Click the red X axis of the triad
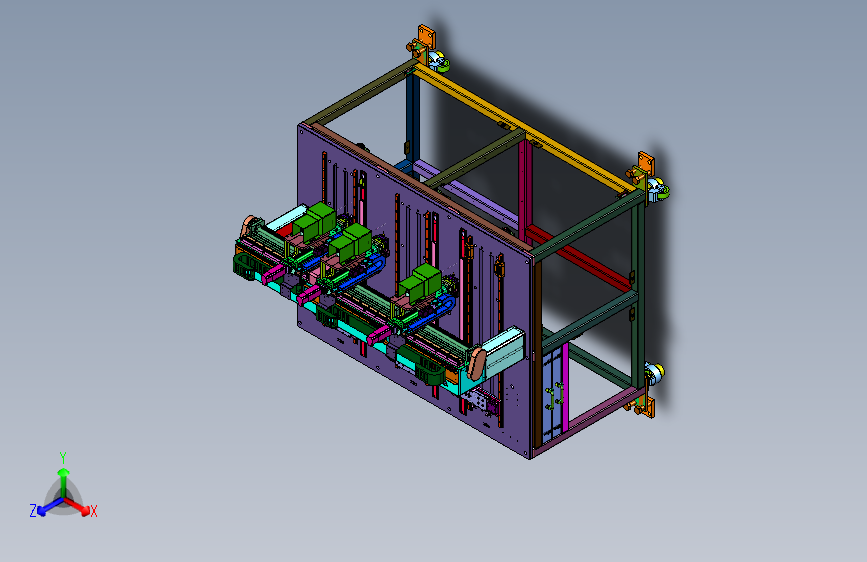867x562 pixels. point(78,506)
